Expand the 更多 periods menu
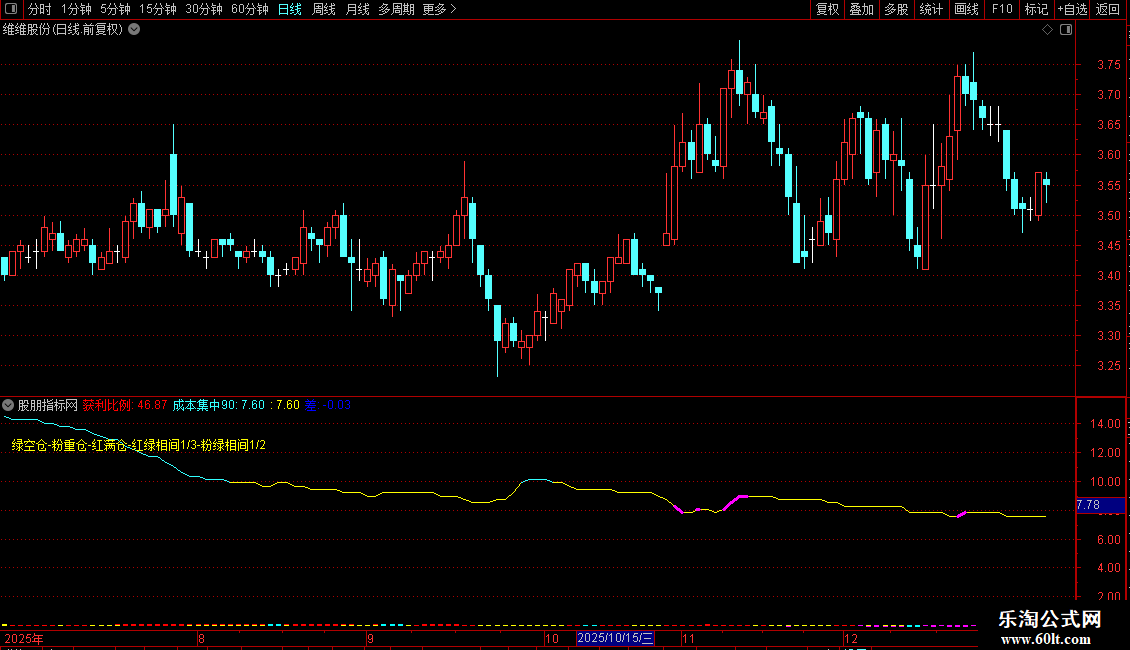Image resolution: width=1130 pixels, height=650 pixels. click(439, 9)
